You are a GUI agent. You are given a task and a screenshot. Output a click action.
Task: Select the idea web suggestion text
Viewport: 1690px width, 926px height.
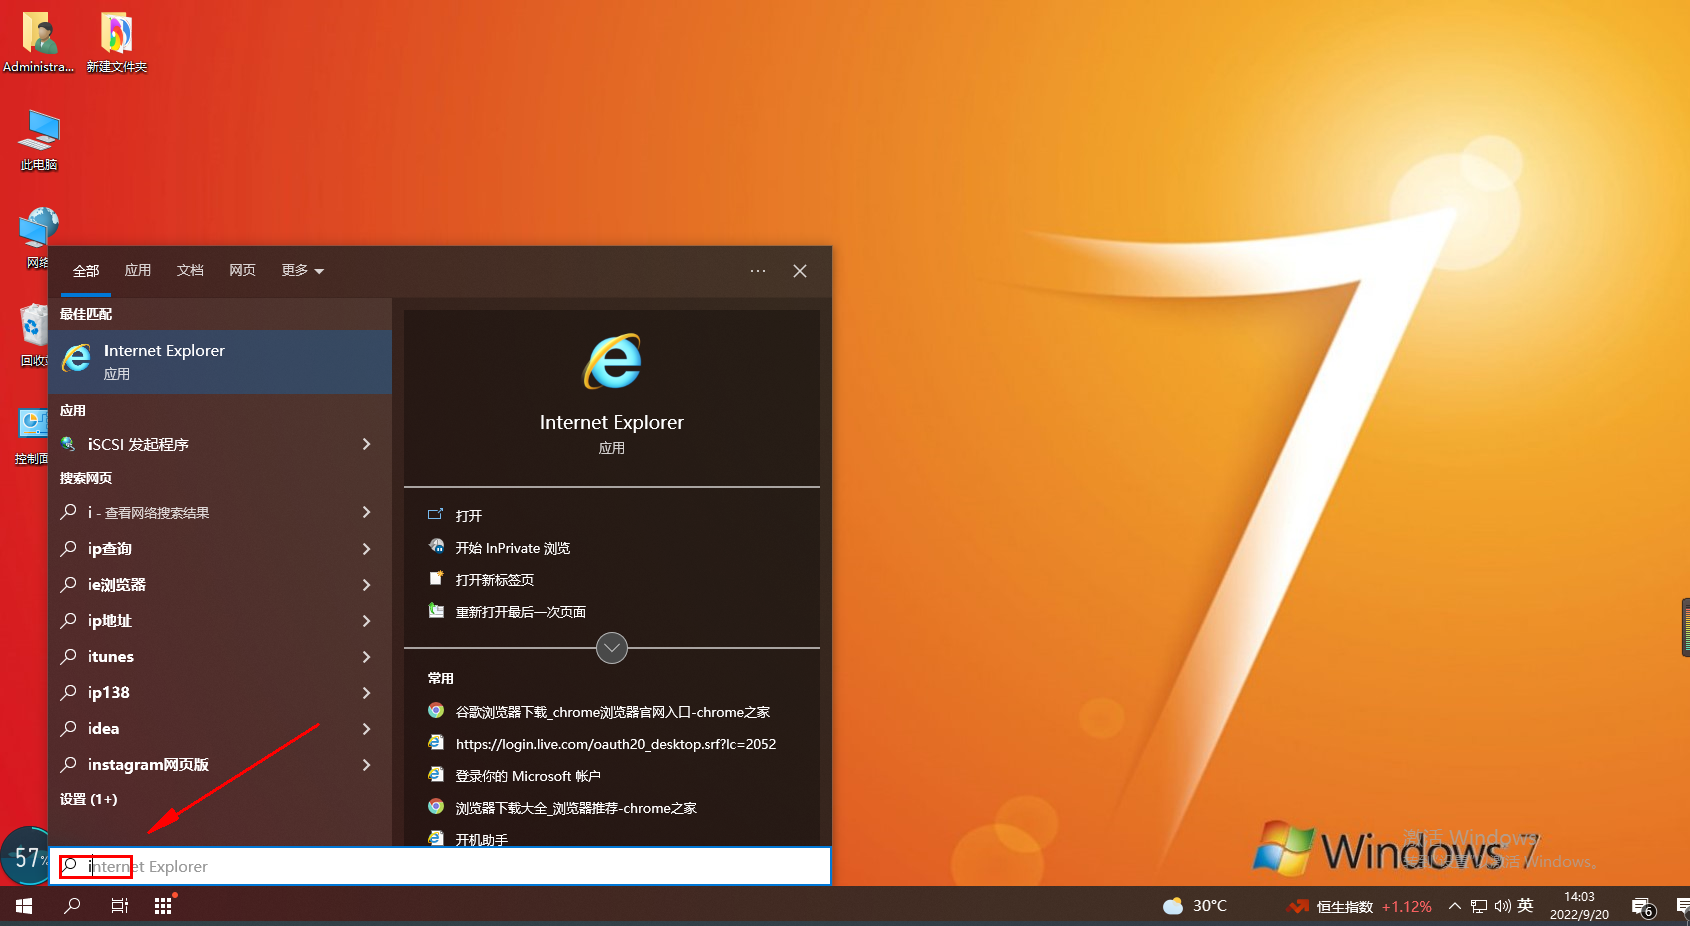pyautogui.click(x=103, y=729)
